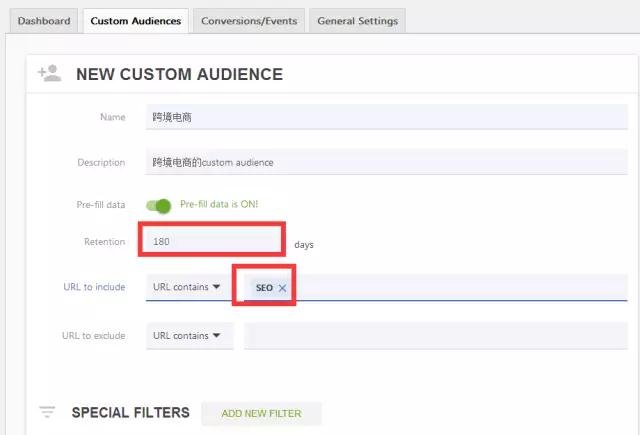Click the empty URL to exclude field

click(x=435, y=336)
